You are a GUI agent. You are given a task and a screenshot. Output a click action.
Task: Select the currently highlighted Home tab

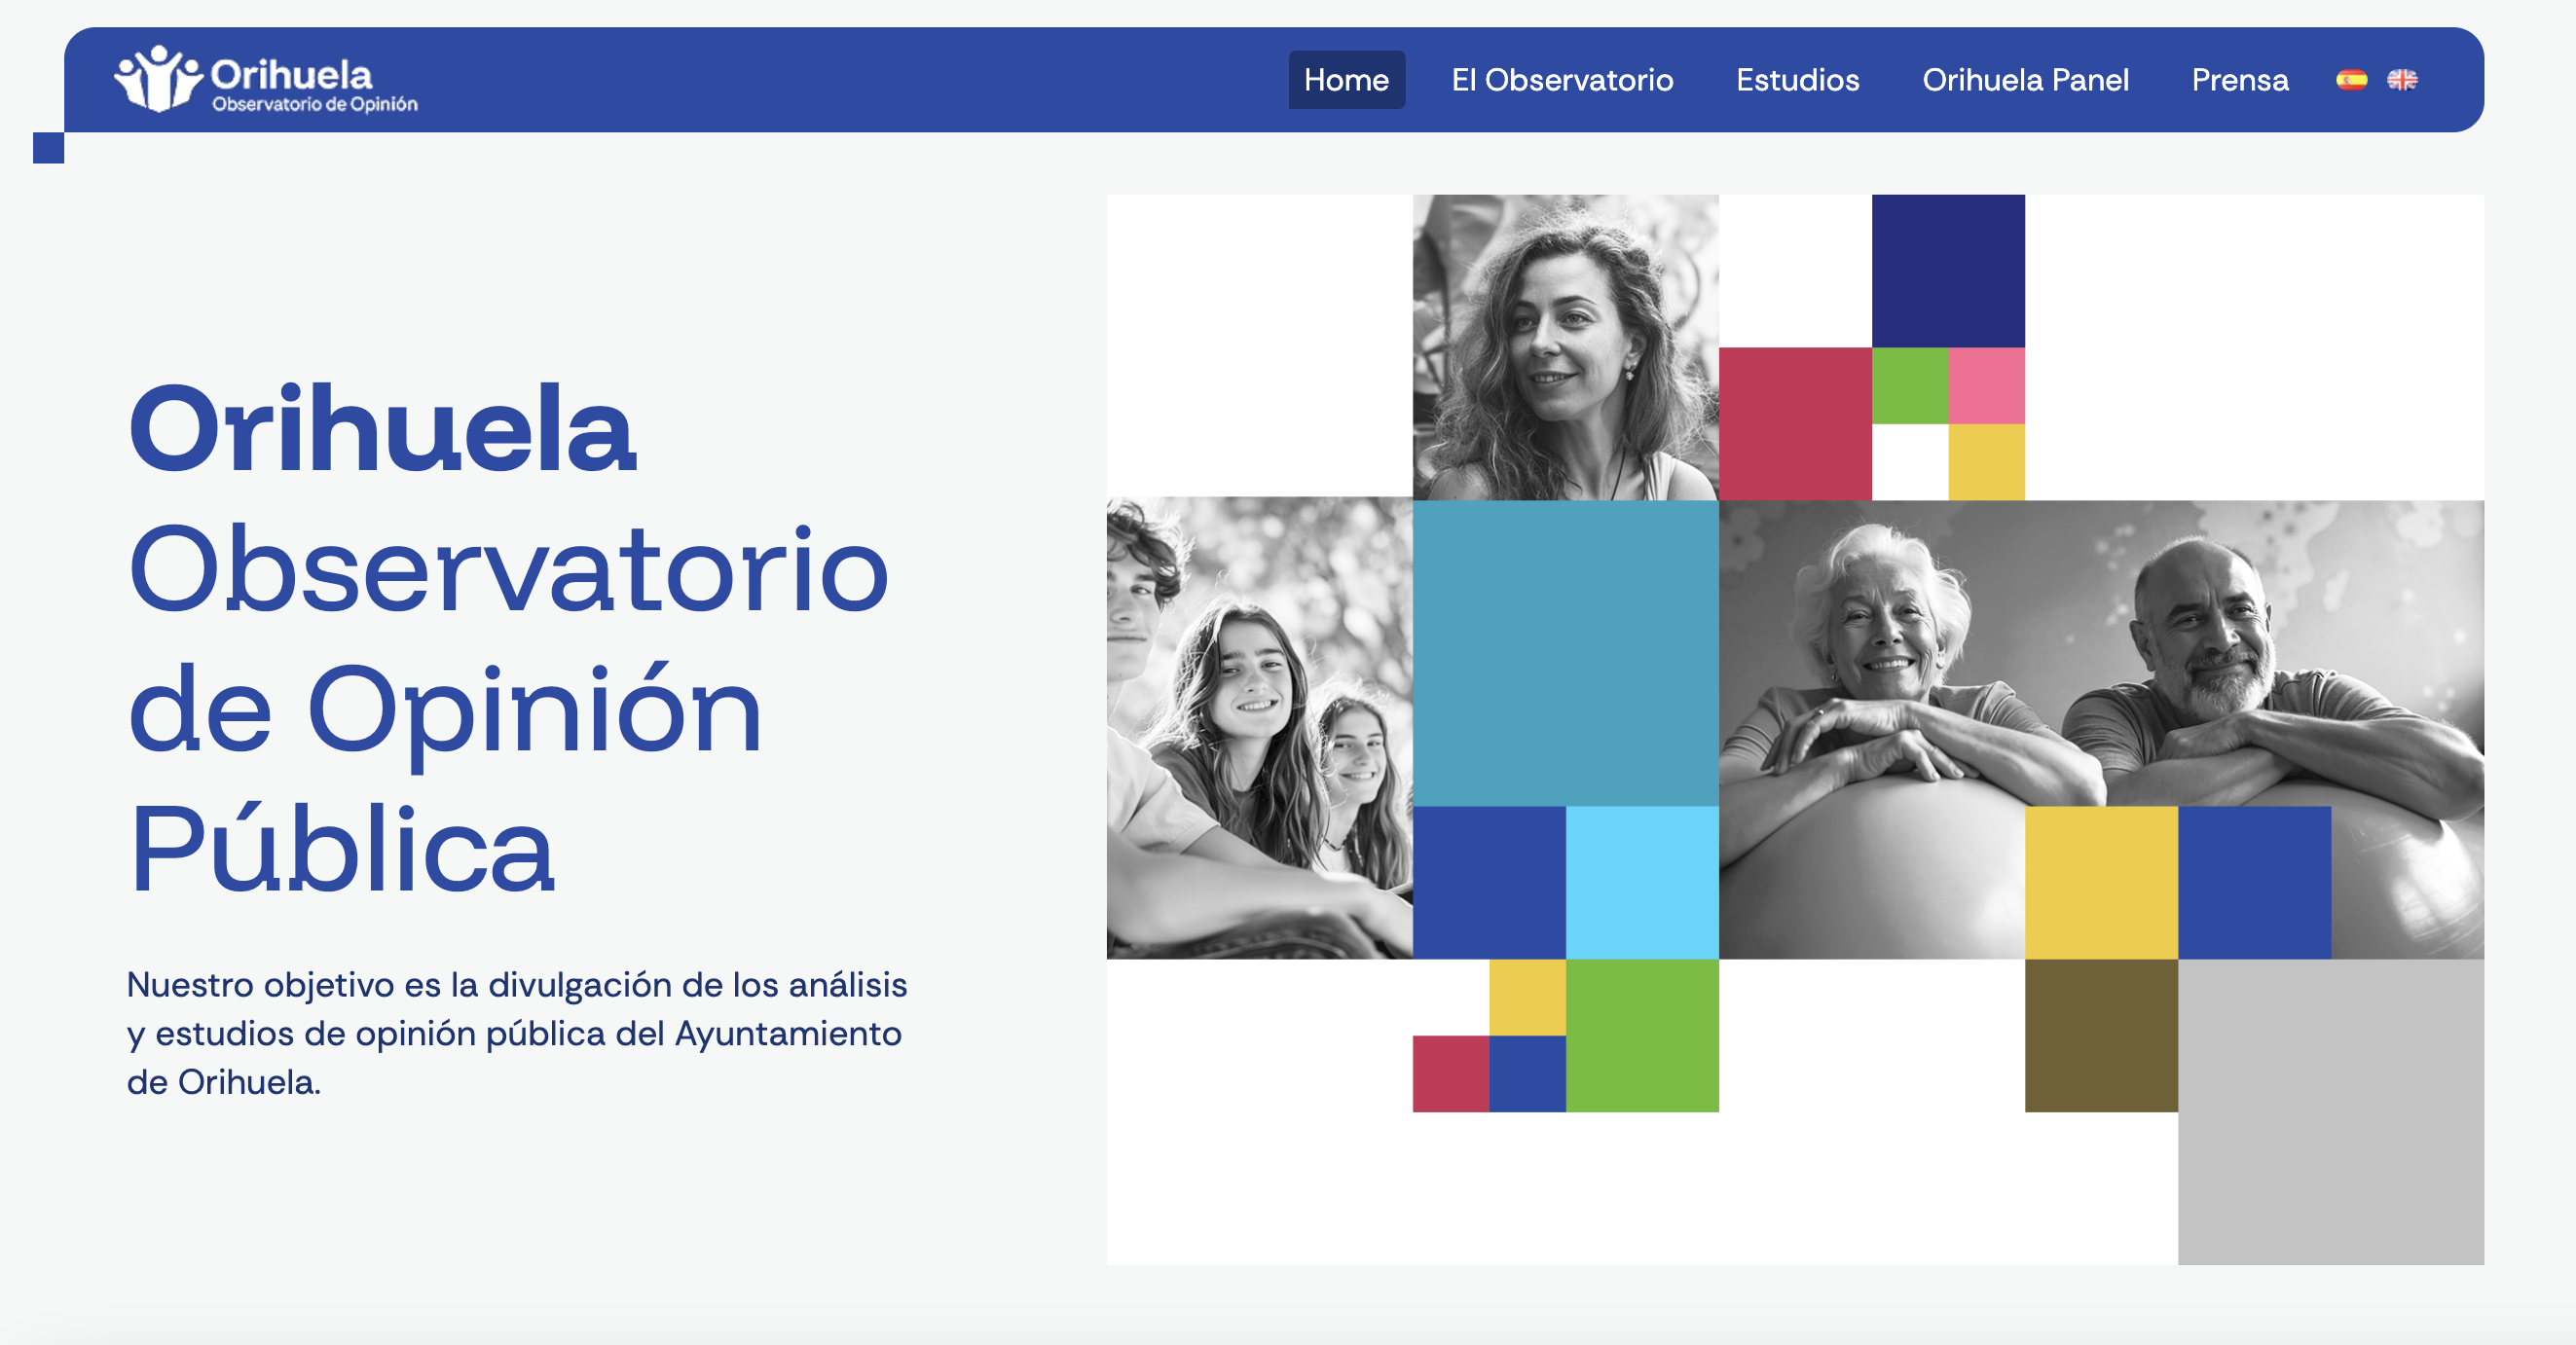tap(1347, 80)
